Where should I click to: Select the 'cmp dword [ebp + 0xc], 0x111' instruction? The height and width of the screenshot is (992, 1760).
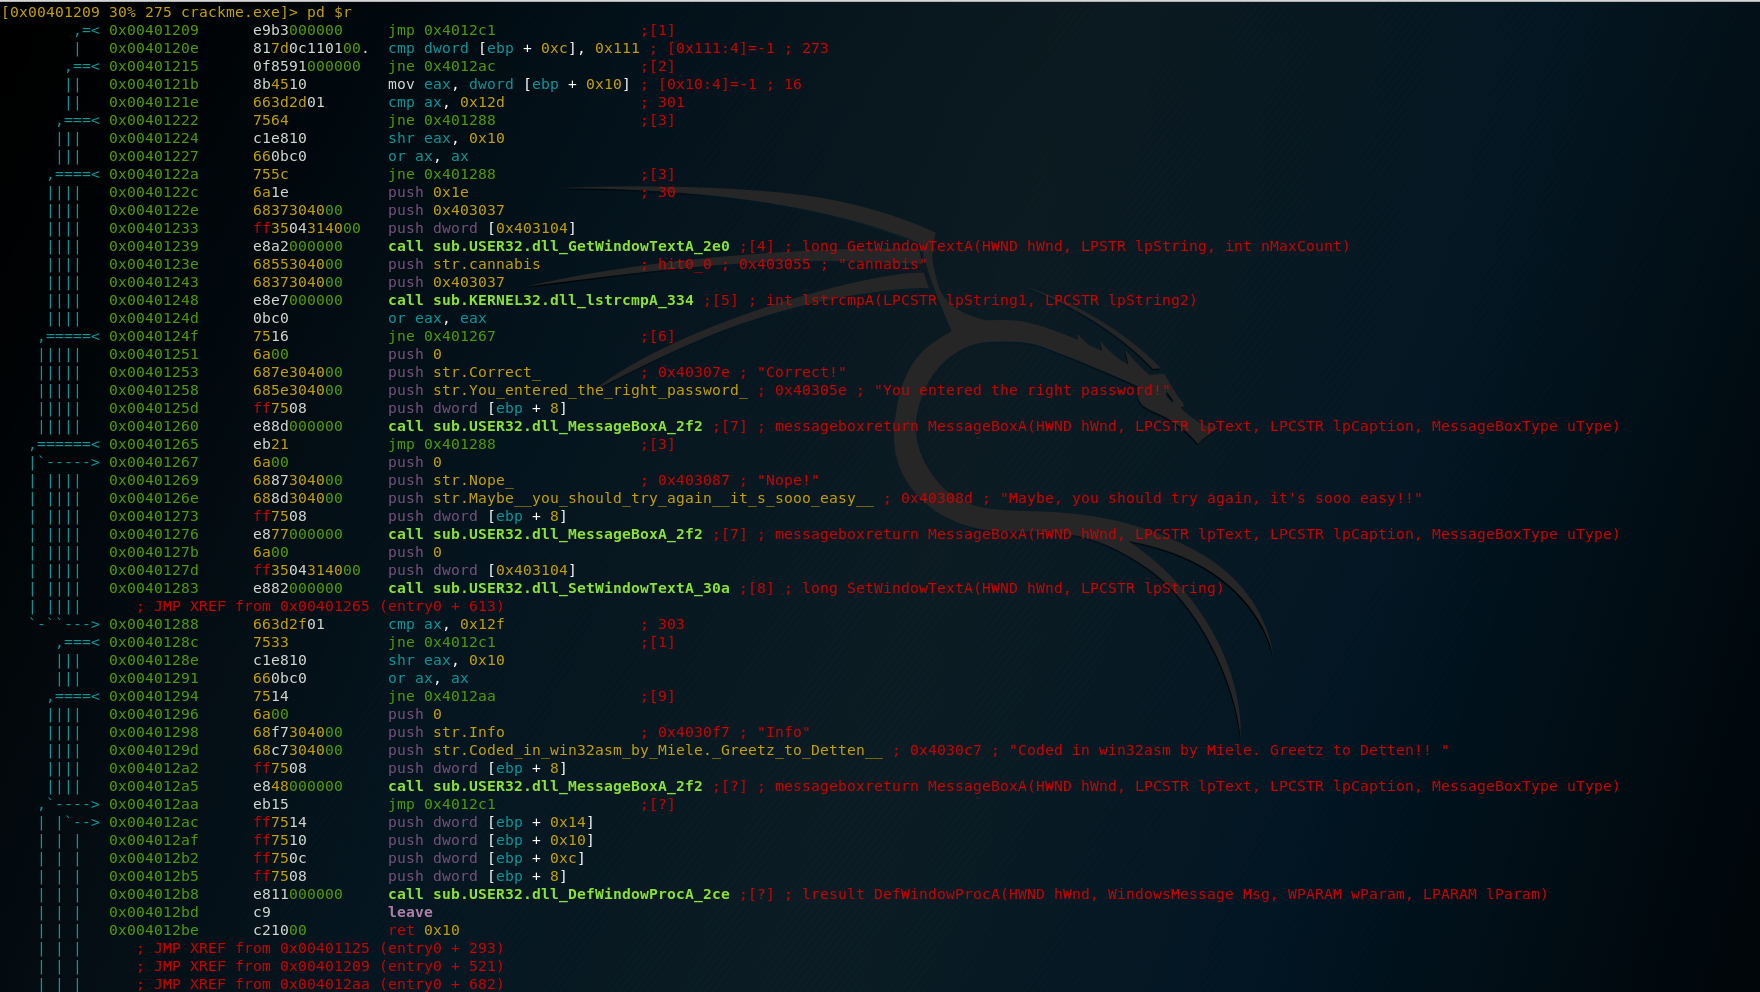click(513, 48)
